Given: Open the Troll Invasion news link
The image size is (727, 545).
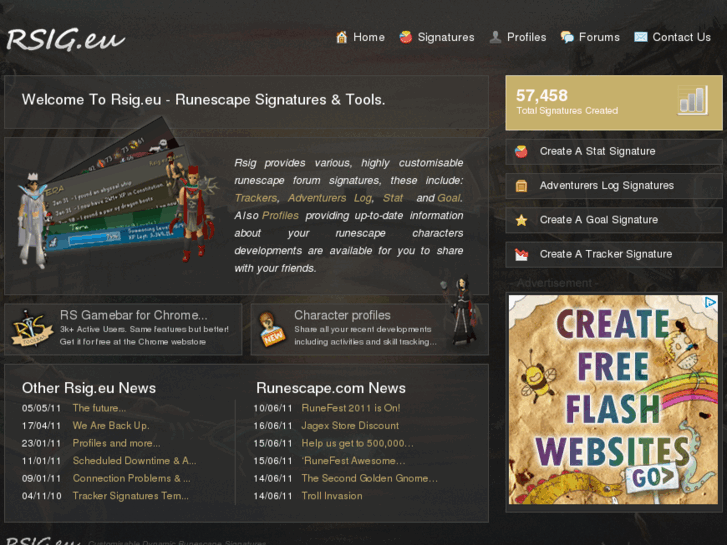Looking at the screenshot, I should pos(332,496).
